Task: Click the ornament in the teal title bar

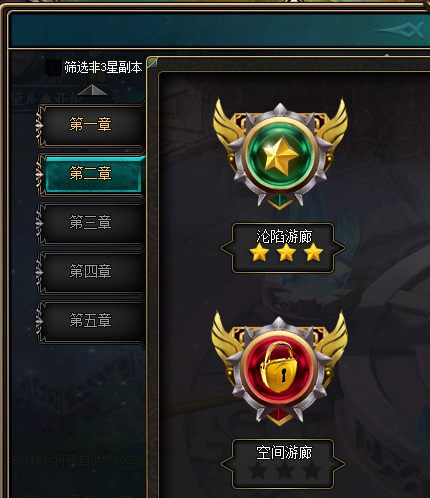Action: click(400, 31)
